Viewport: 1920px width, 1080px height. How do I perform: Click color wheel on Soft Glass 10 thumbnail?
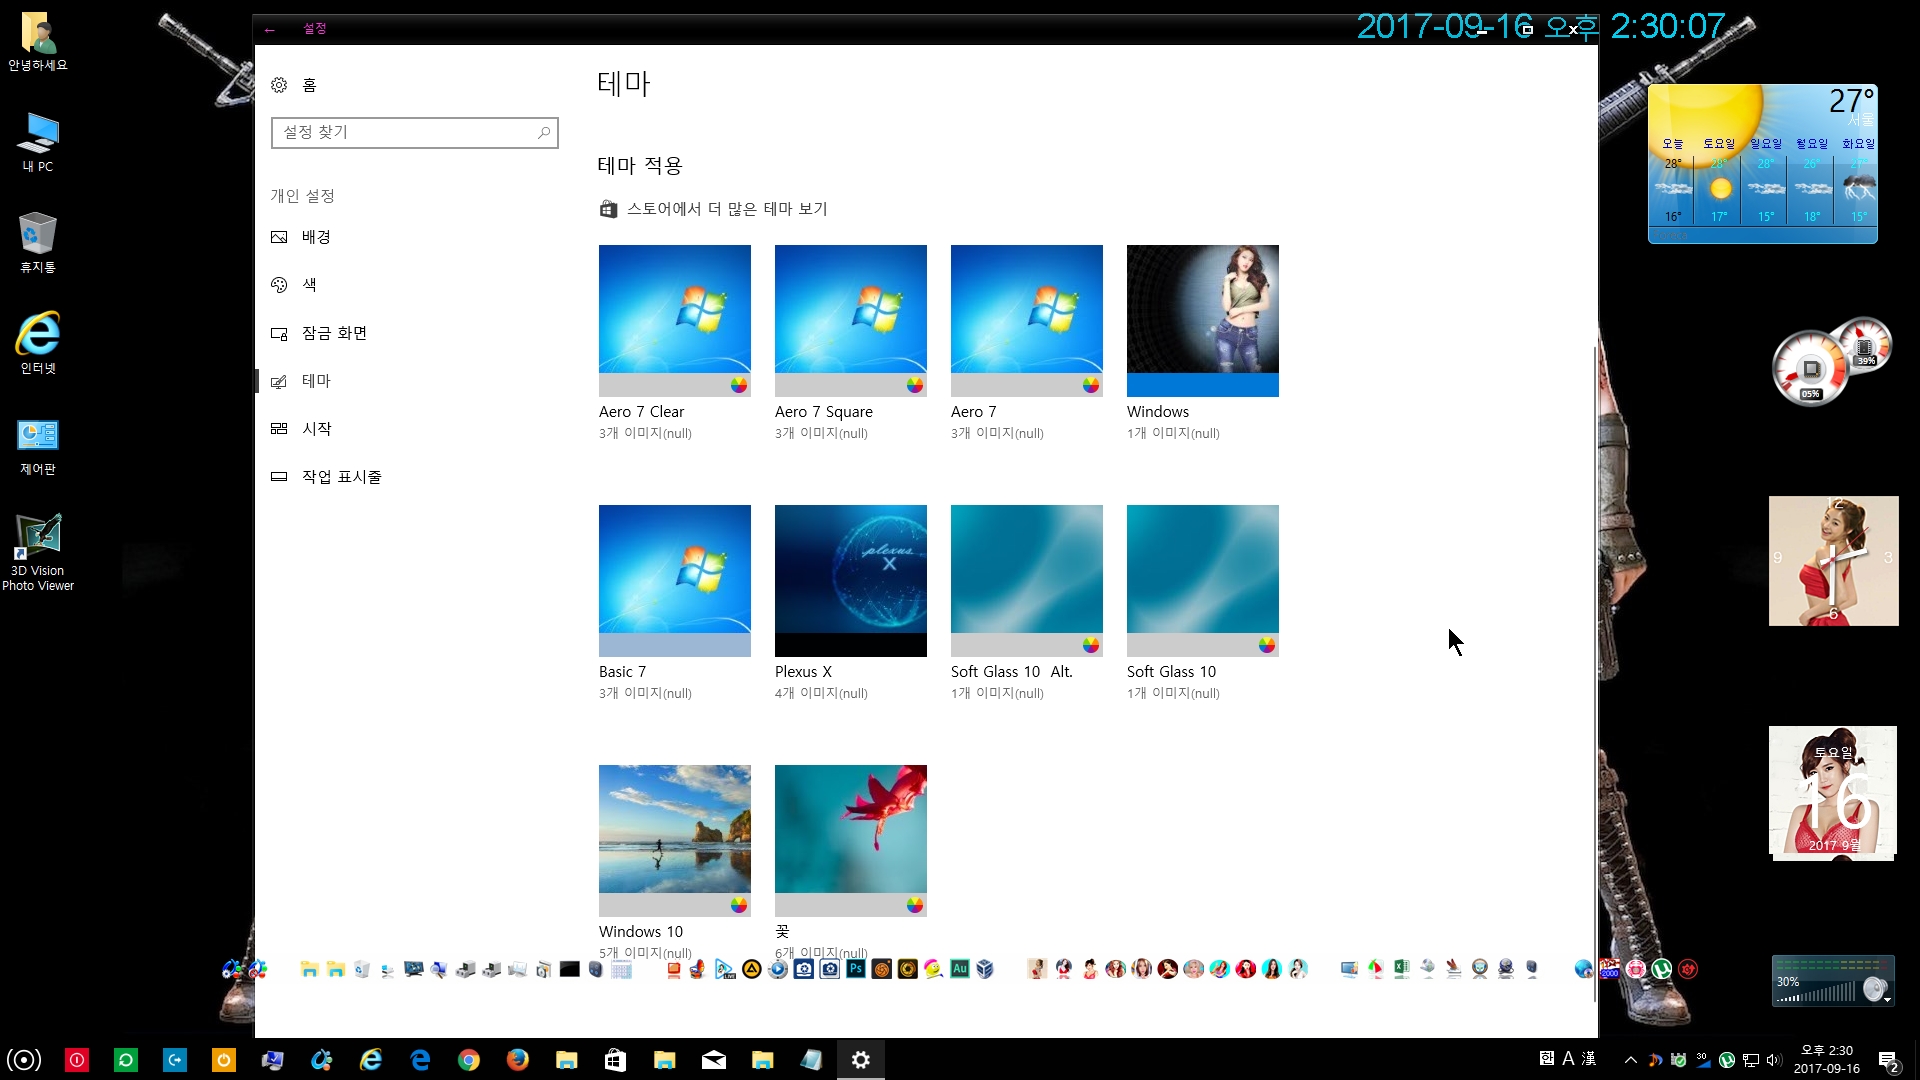[1267, 645]
